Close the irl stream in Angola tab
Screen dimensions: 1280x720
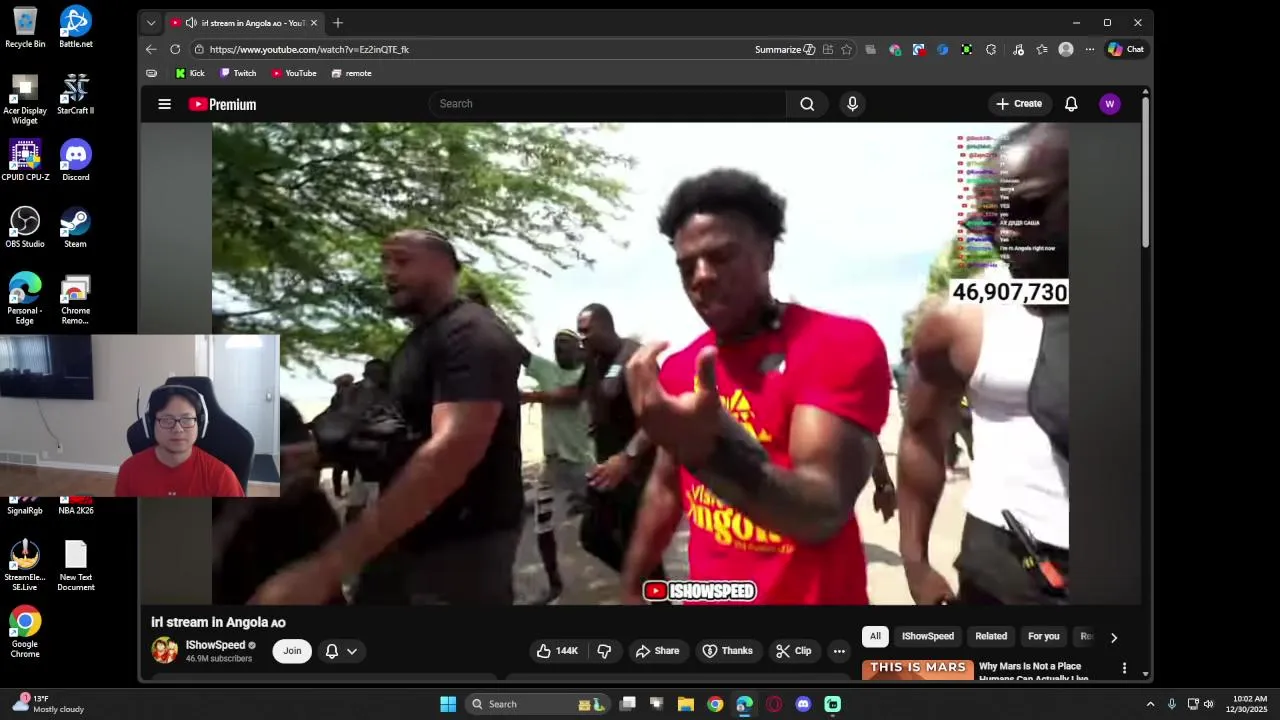click(314, 23)
